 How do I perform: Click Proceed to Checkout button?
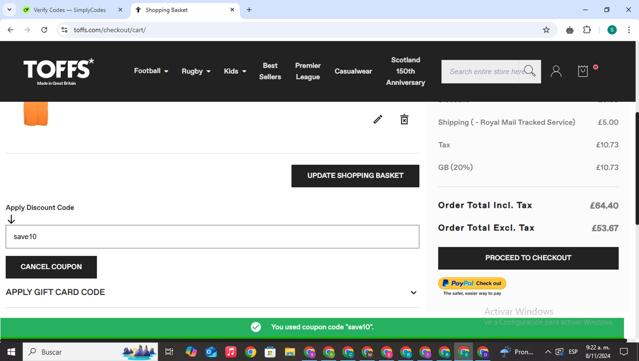528,258
